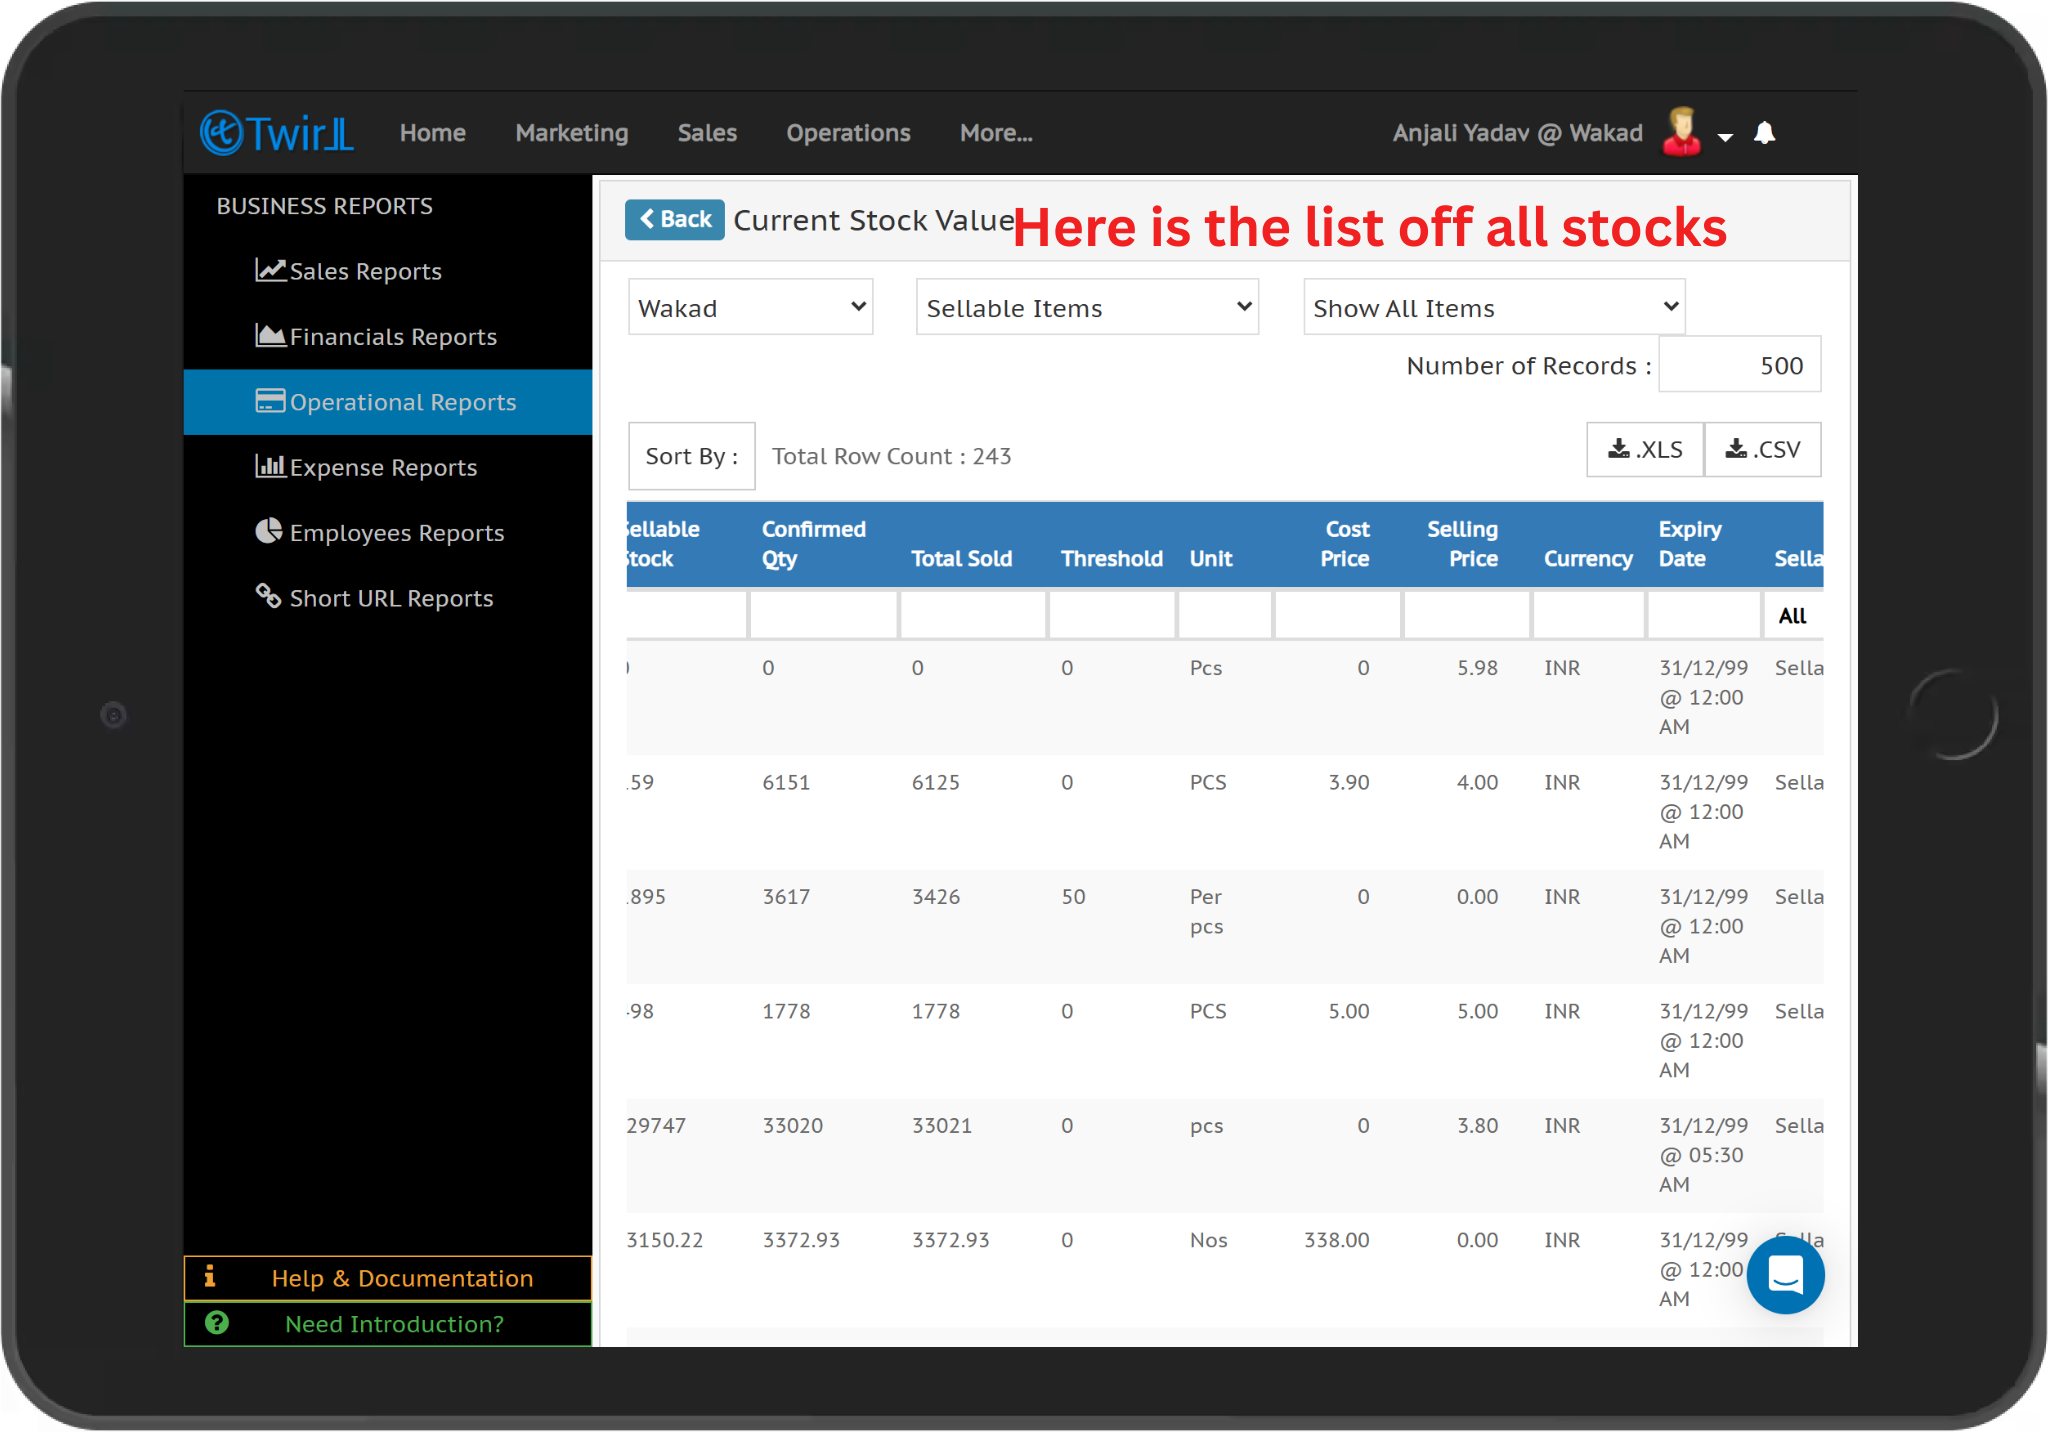
Task: Open the Show All Items dropdown
Action: [x=1494, y=307]
